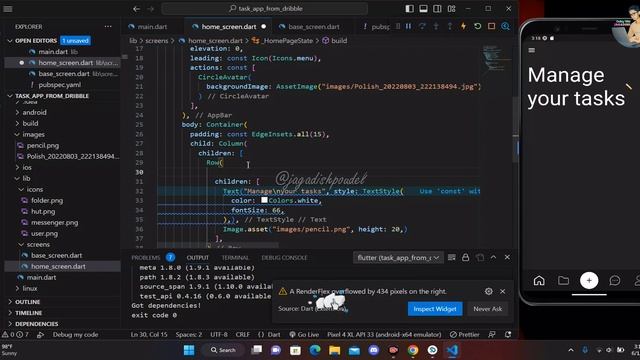The image size is (640, 360).
Task: Open folder.png in the explorer
Action: [47, 200]
